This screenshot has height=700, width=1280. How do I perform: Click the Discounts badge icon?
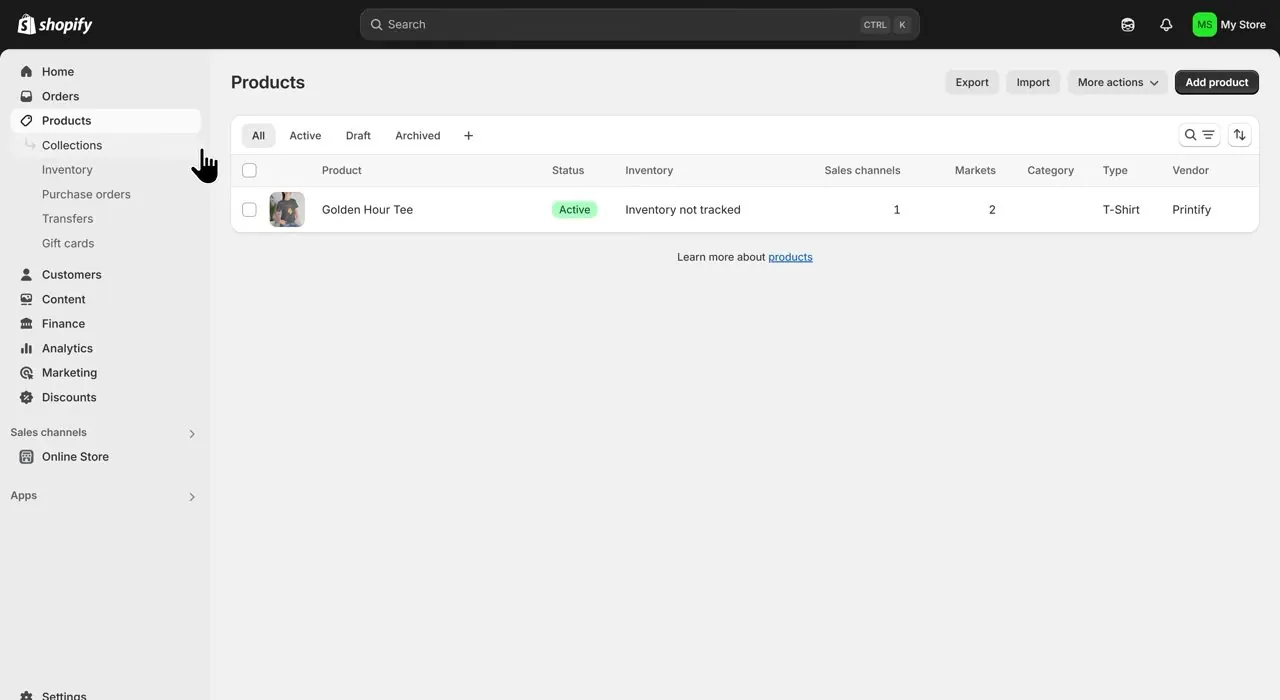(x=26, y=397)
